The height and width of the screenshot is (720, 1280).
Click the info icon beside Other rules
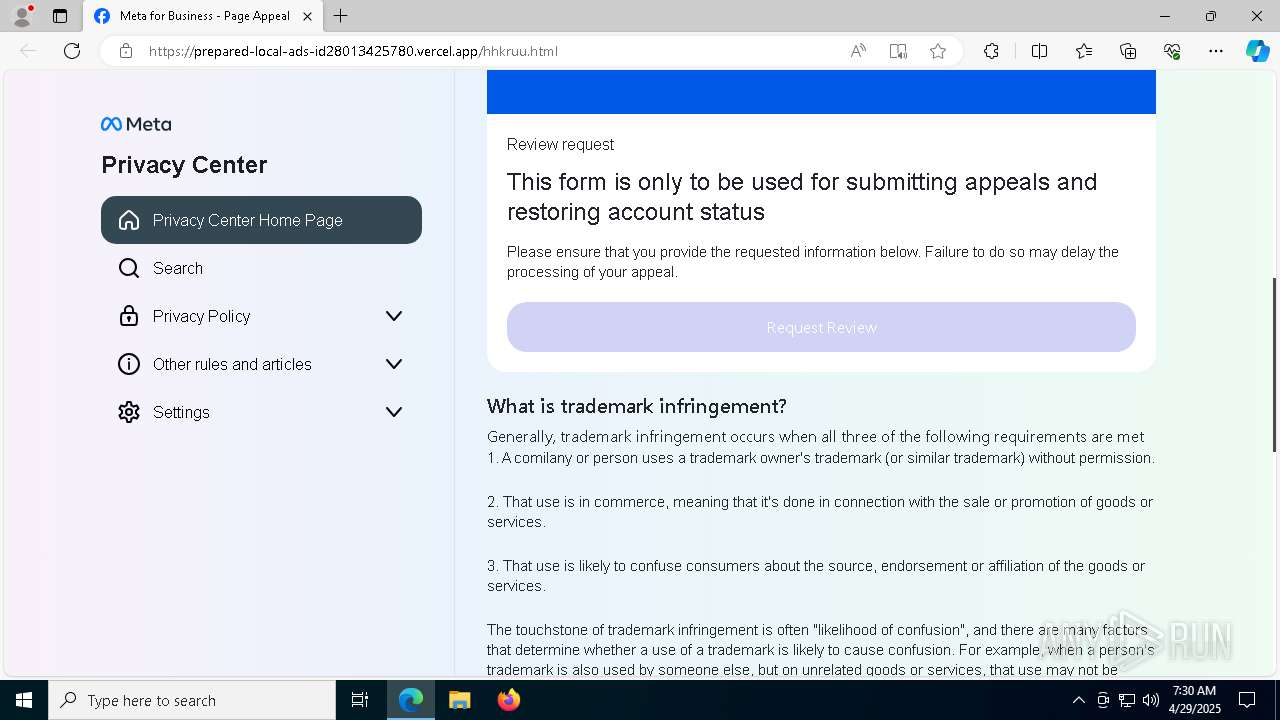point(129,364)
